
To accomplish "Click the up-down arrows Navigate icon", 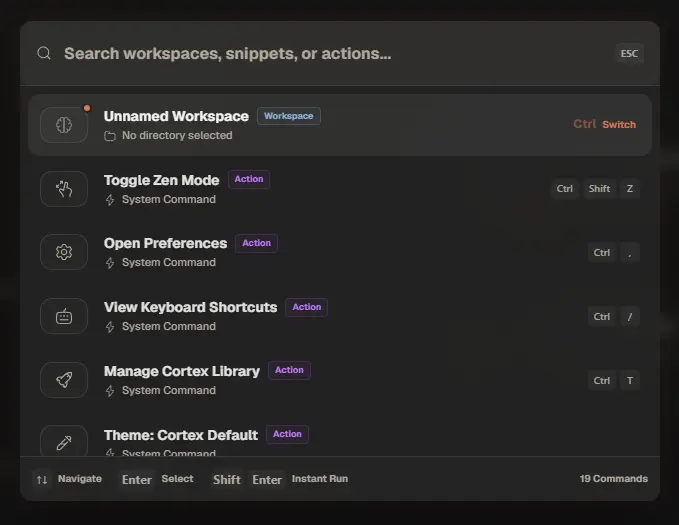I will [x=42, y=480].
